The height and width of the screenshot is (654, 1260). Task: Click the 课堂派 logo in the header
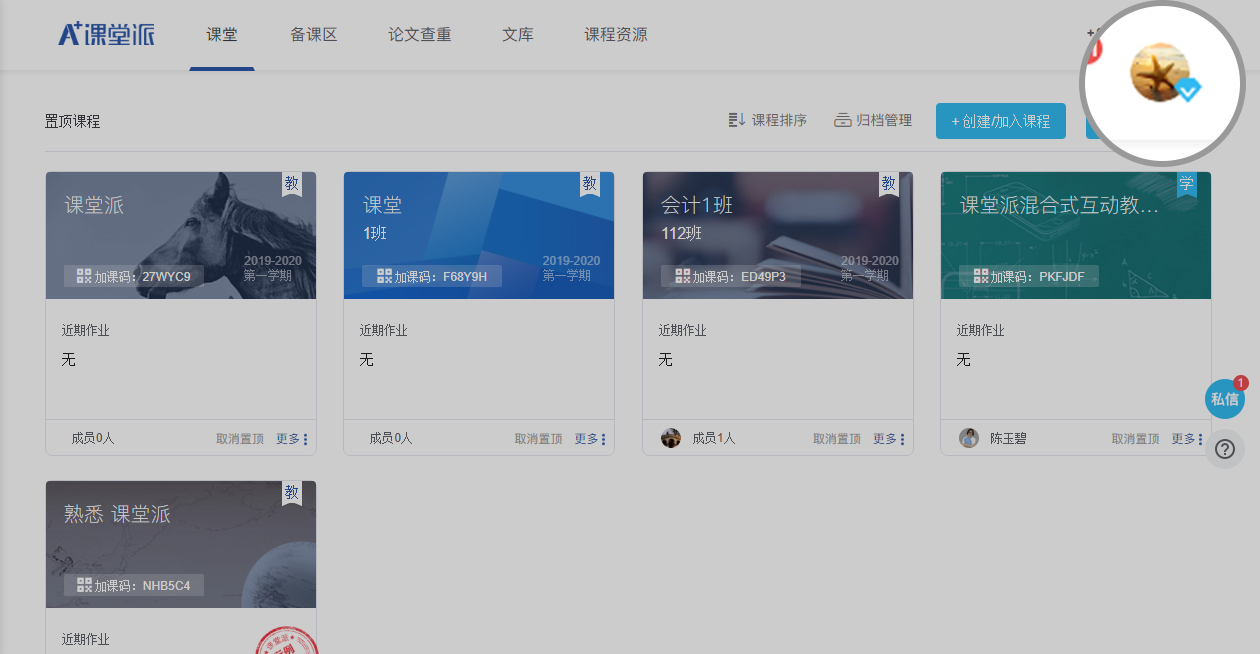107,34
